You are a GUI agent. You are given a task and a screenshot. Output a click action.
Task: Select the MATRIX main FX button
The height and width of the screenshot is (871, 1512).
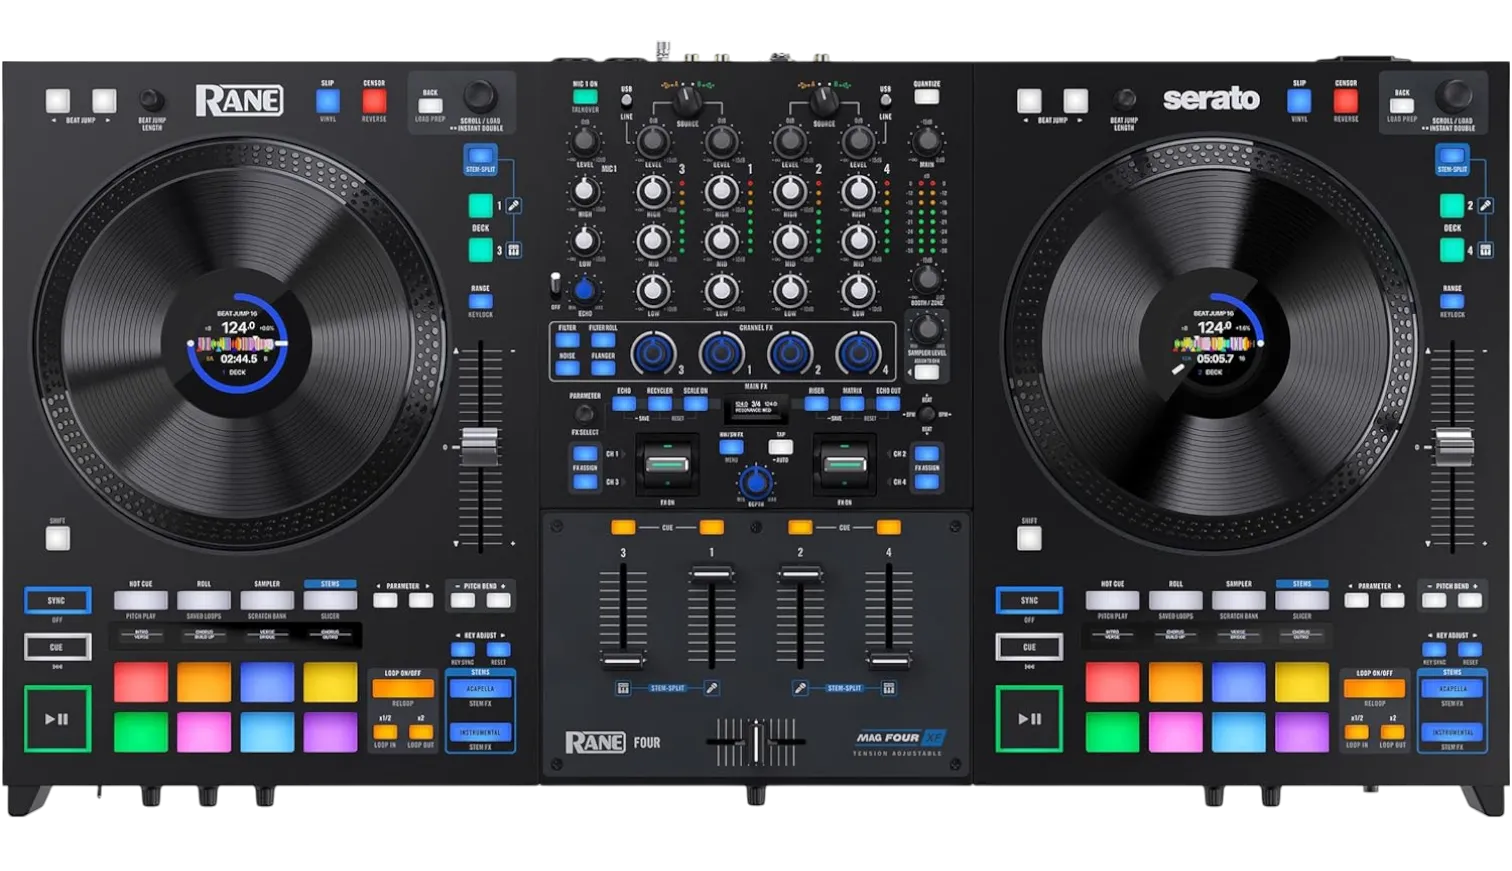(x=852, y=404)
